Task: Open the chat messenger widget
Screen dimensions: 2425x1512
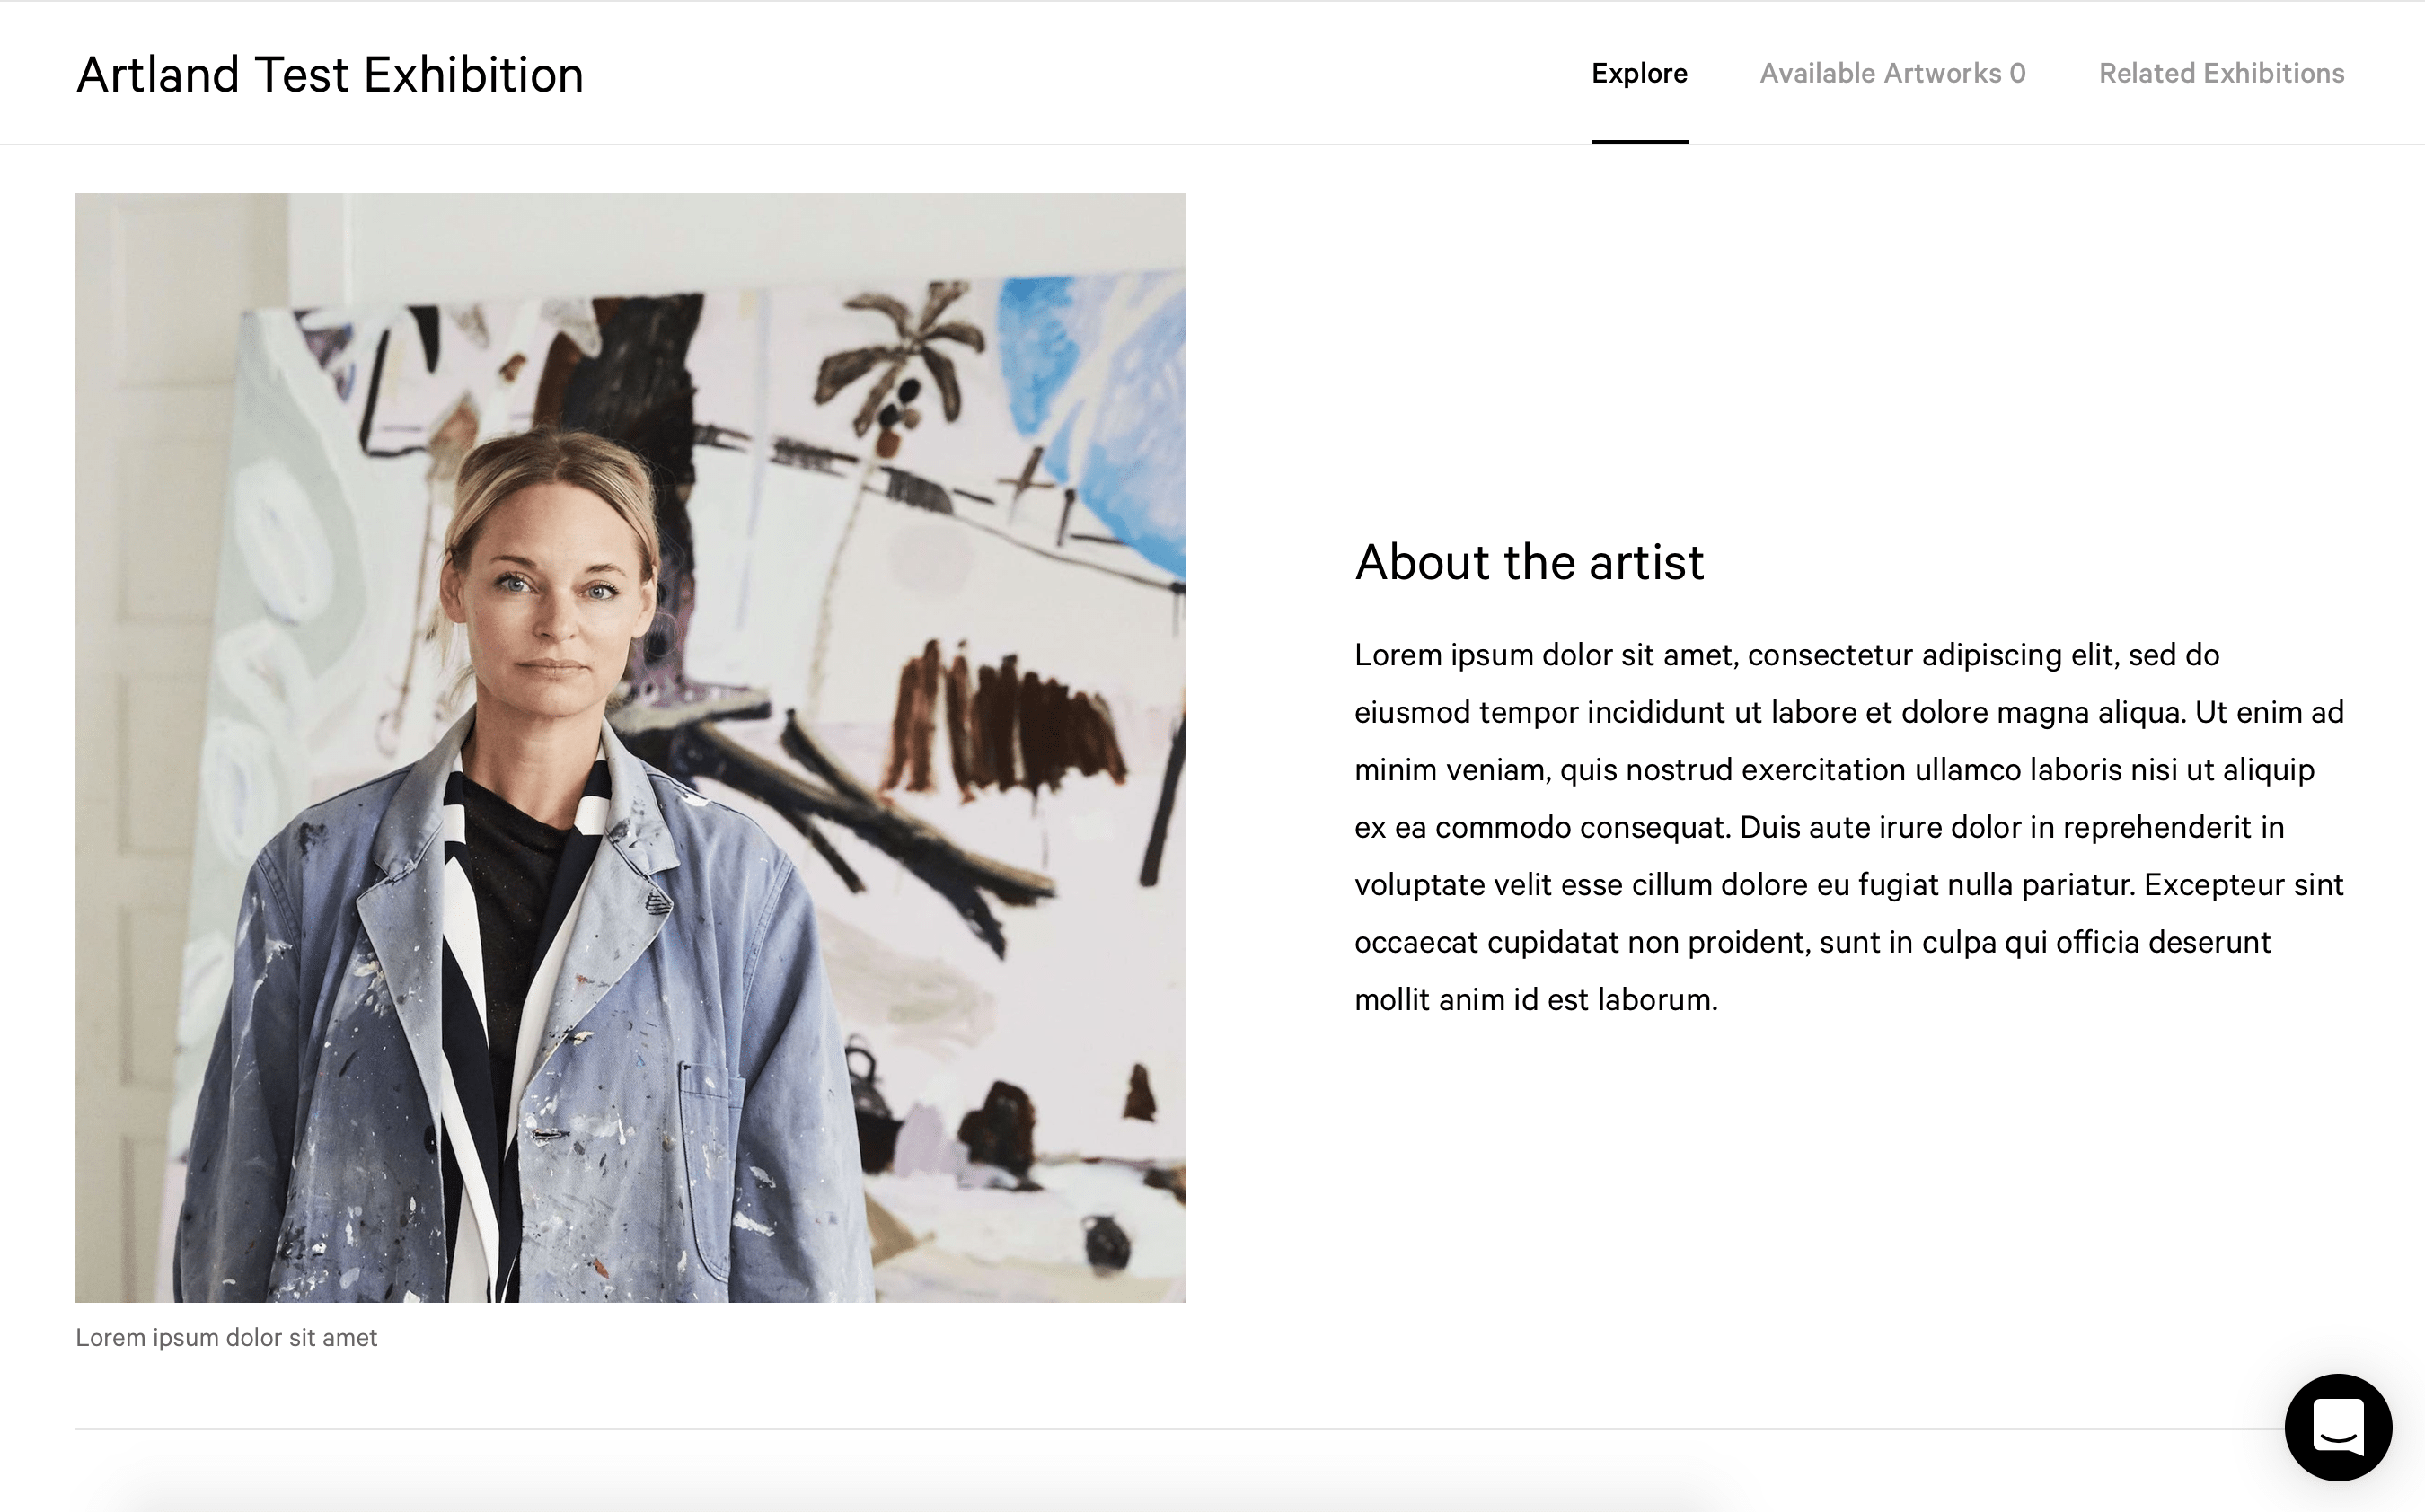Action: click(2337, 1427)
